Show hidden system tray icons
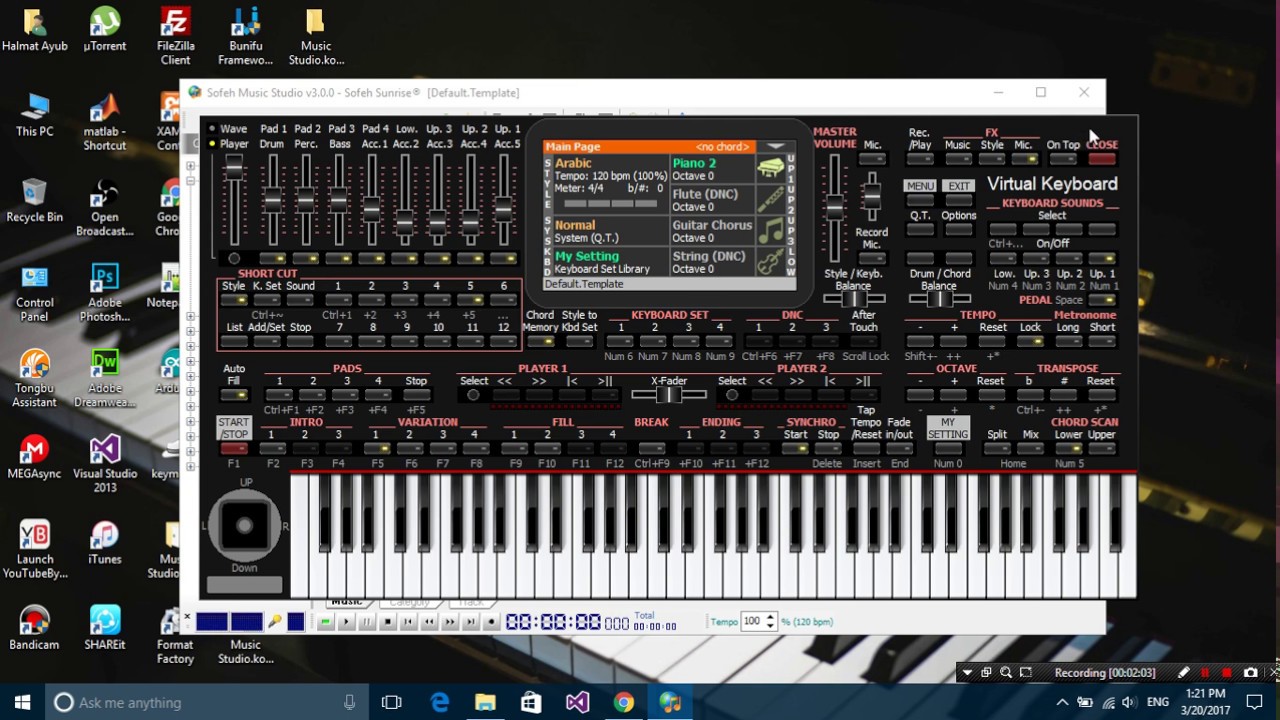Image resolution: width=1280 pixels, height=720 pixels. point(1062,703)
